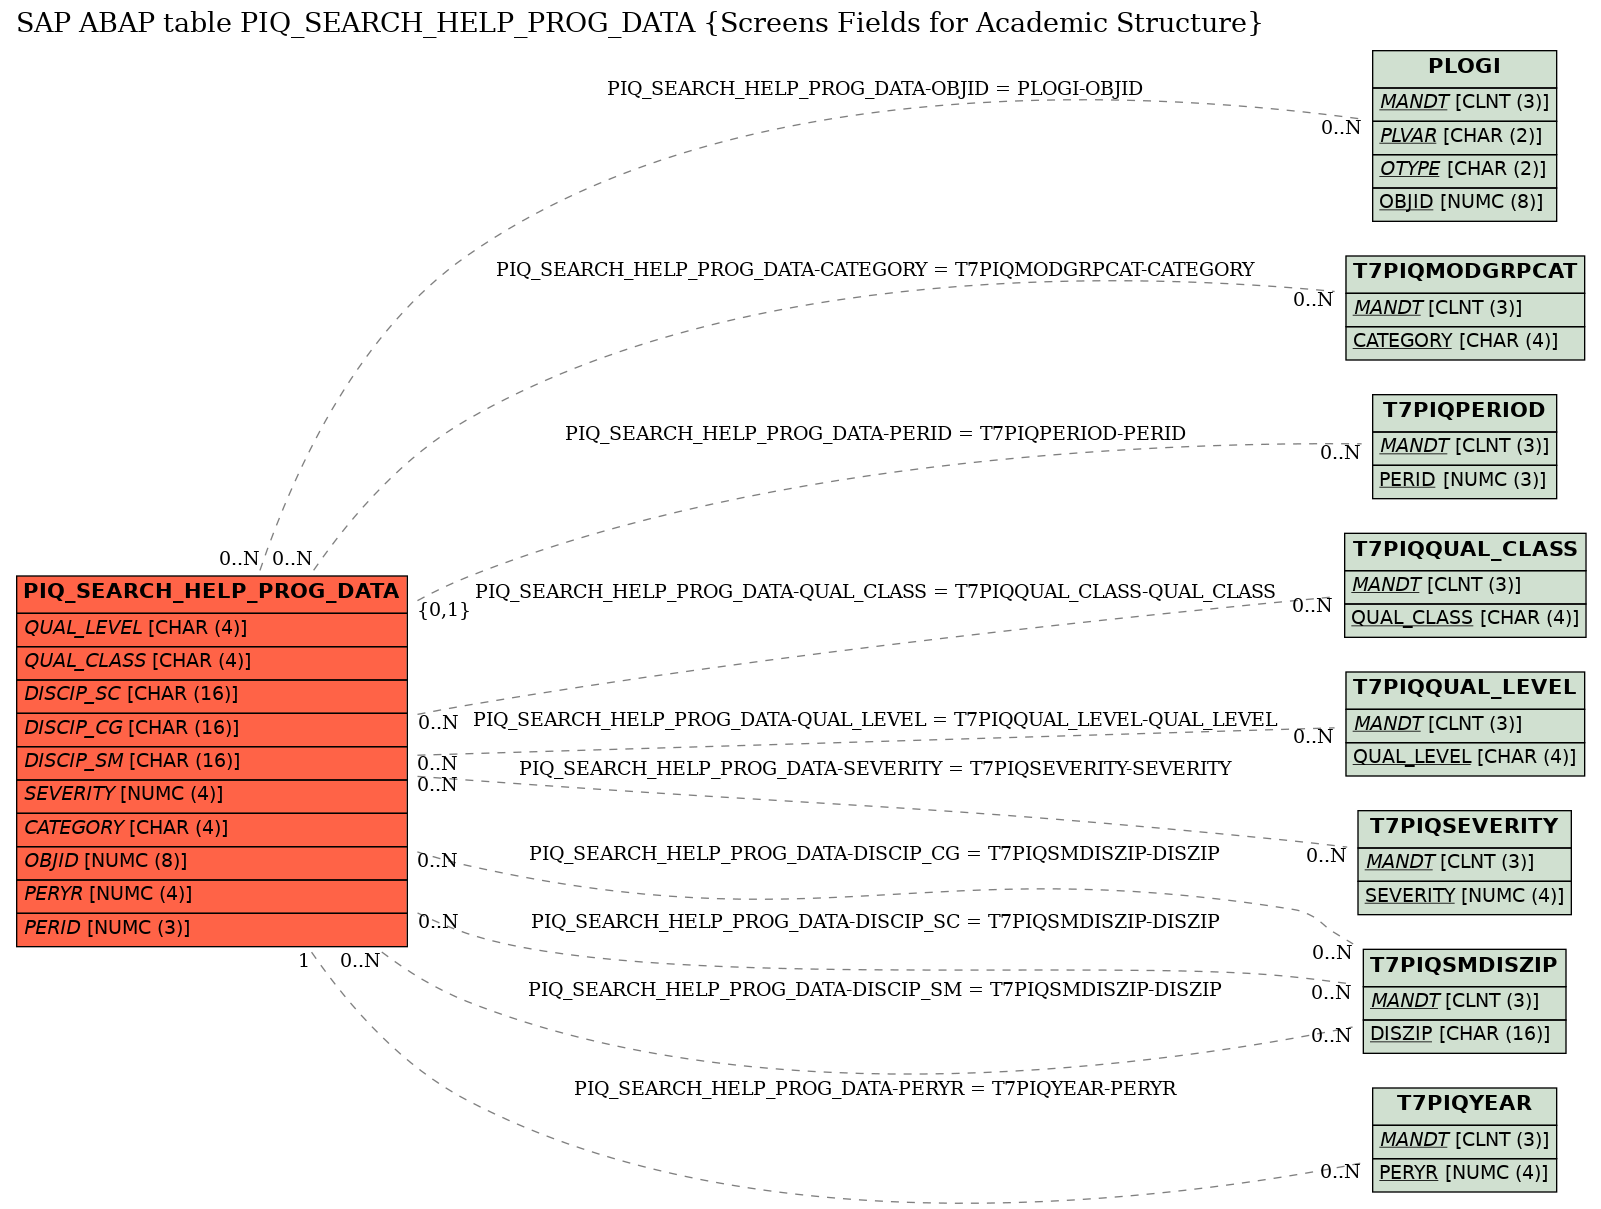The image size is (1601, 1209).
Task: Open the T7PIQPERIOD table header
Action: tap(1464, 412)
